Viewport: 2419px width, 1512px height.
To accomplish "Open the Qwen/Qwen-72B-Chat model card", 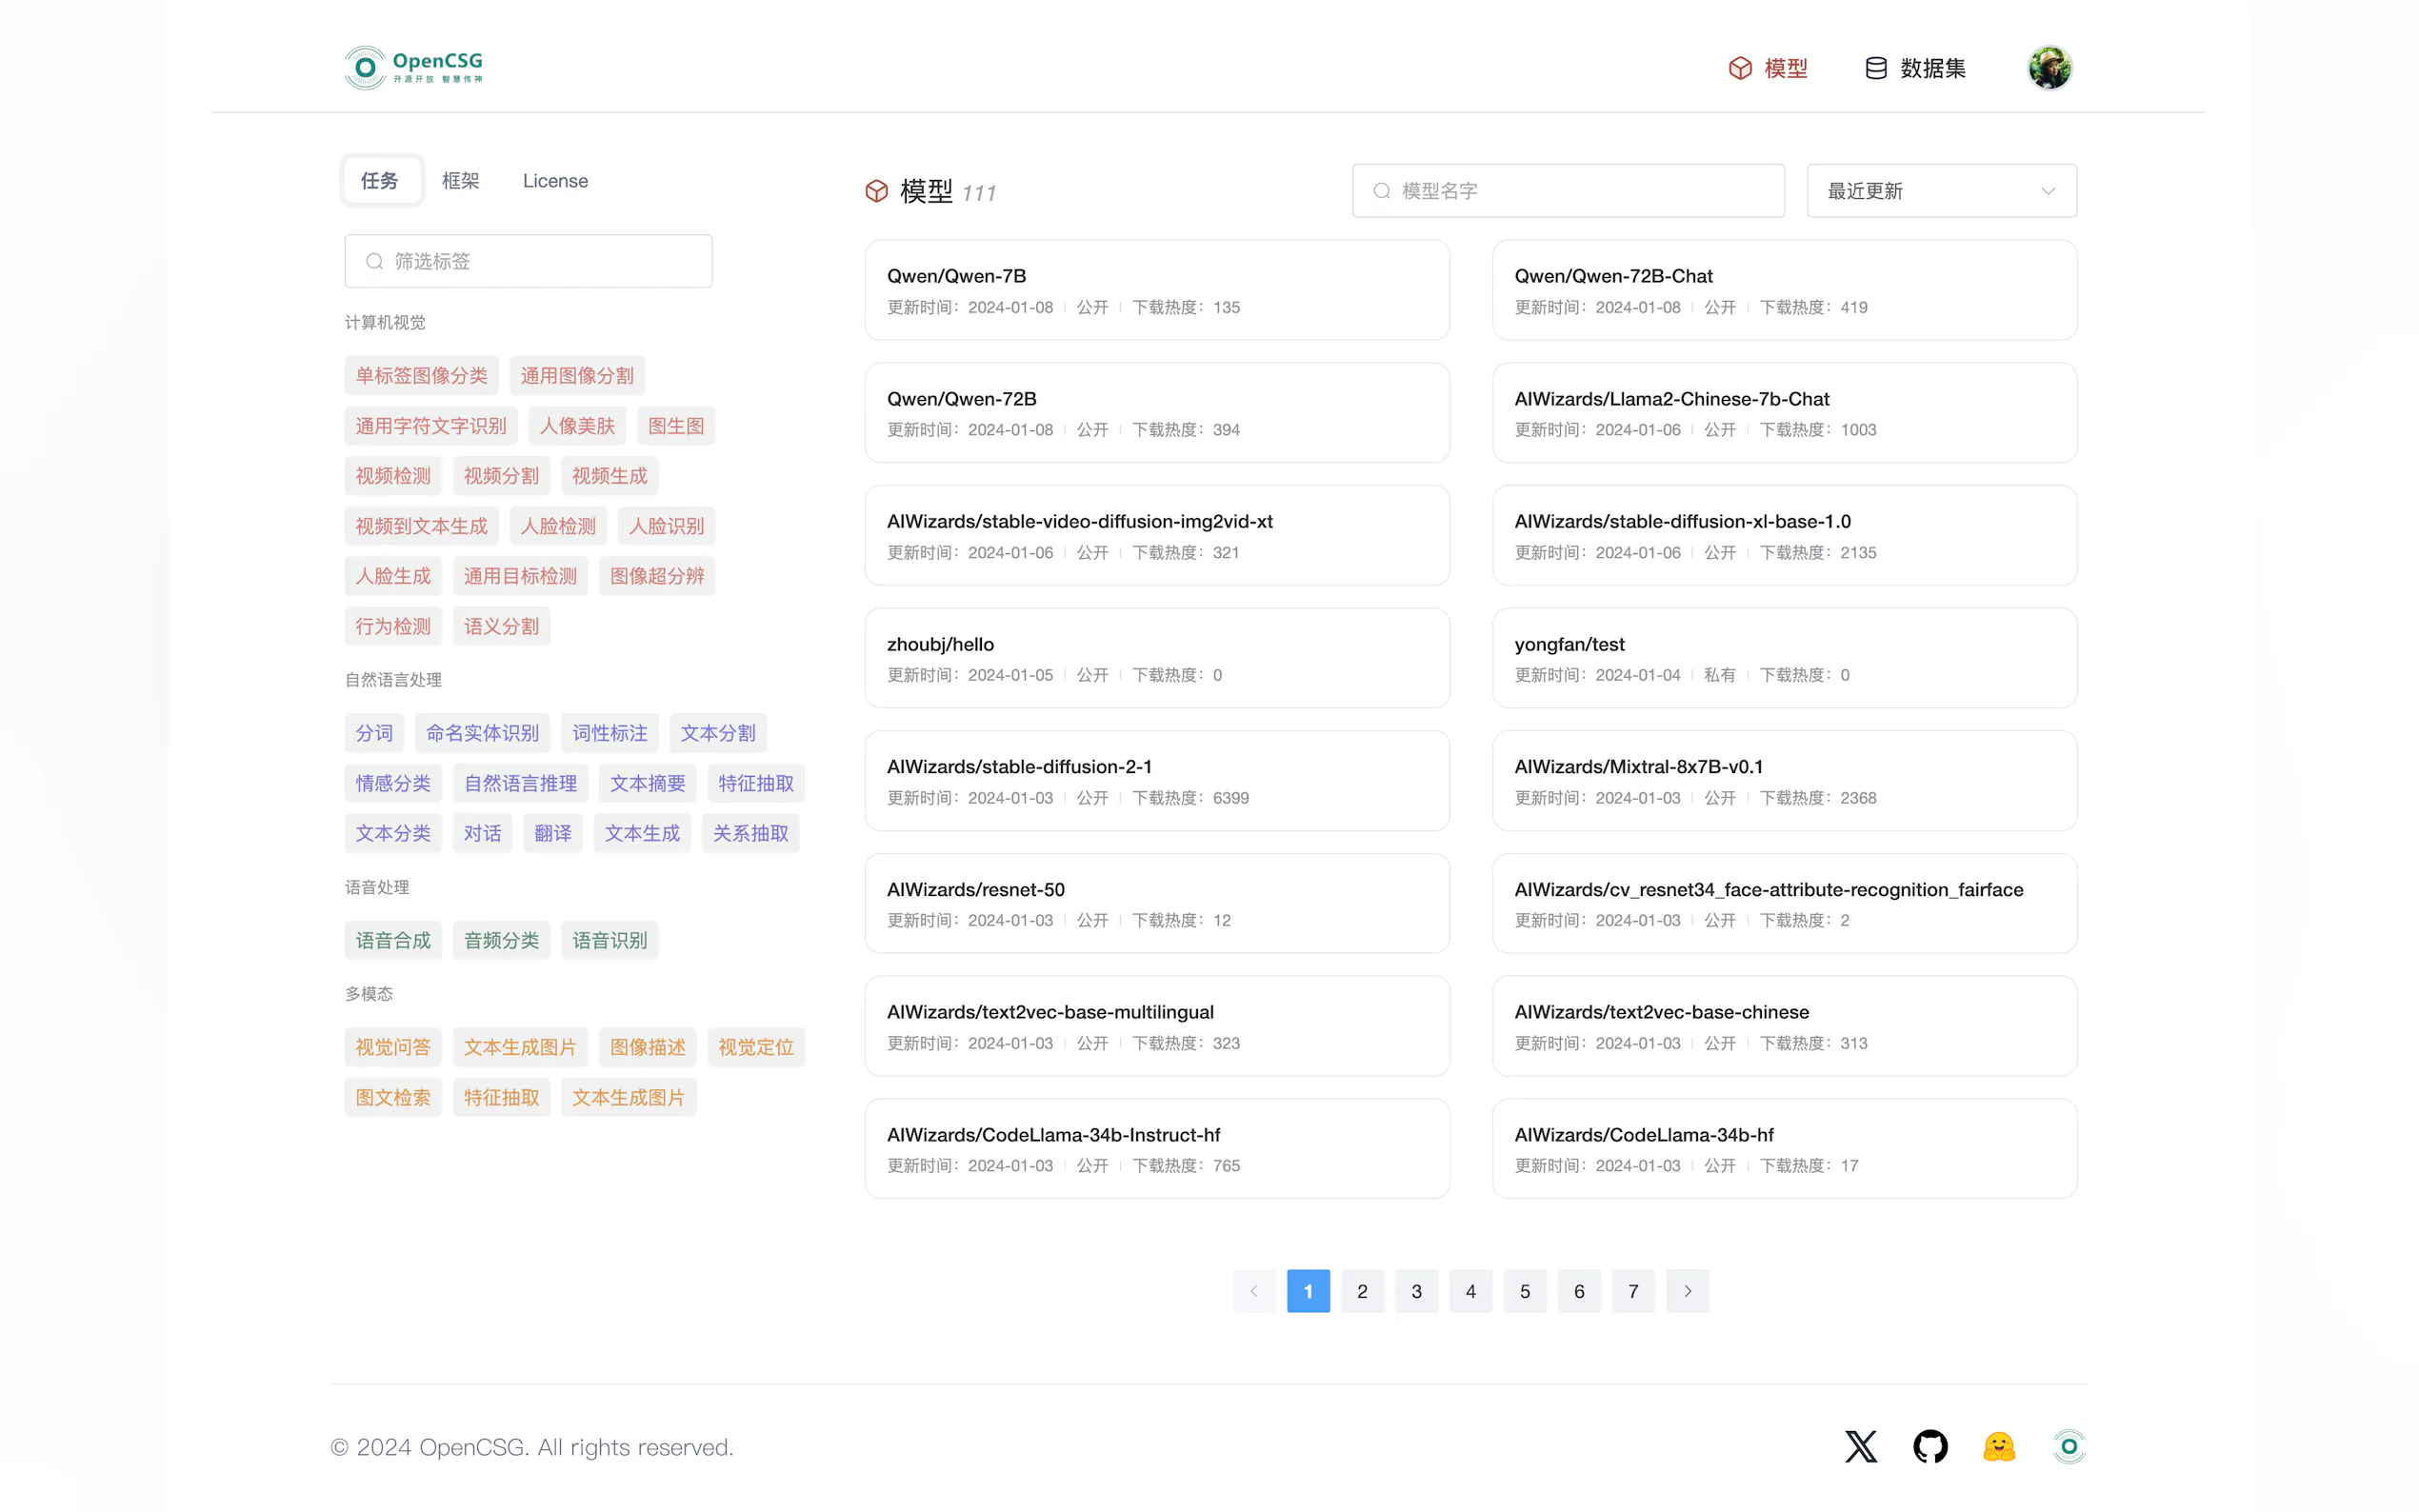I will [1784, 290].
